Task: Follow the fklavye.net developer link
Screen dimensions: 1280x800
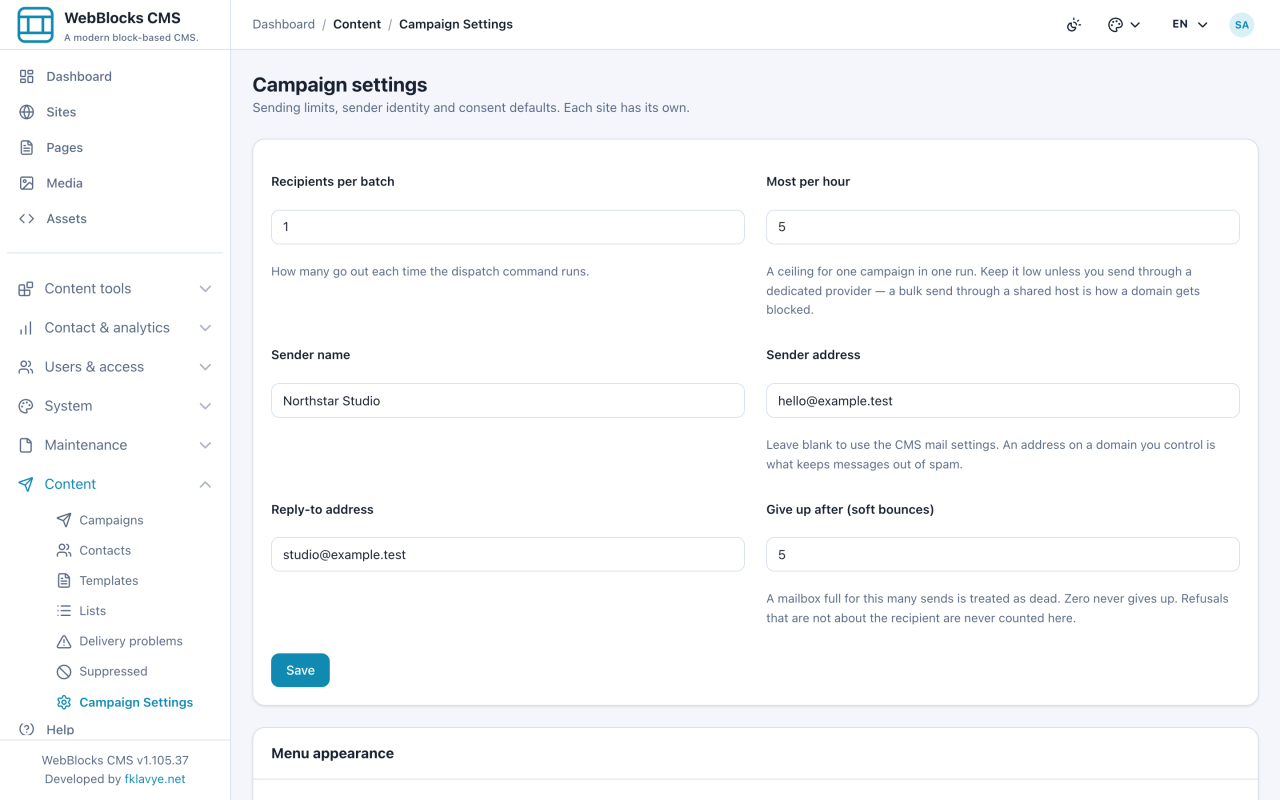Action: coord(155,779)
